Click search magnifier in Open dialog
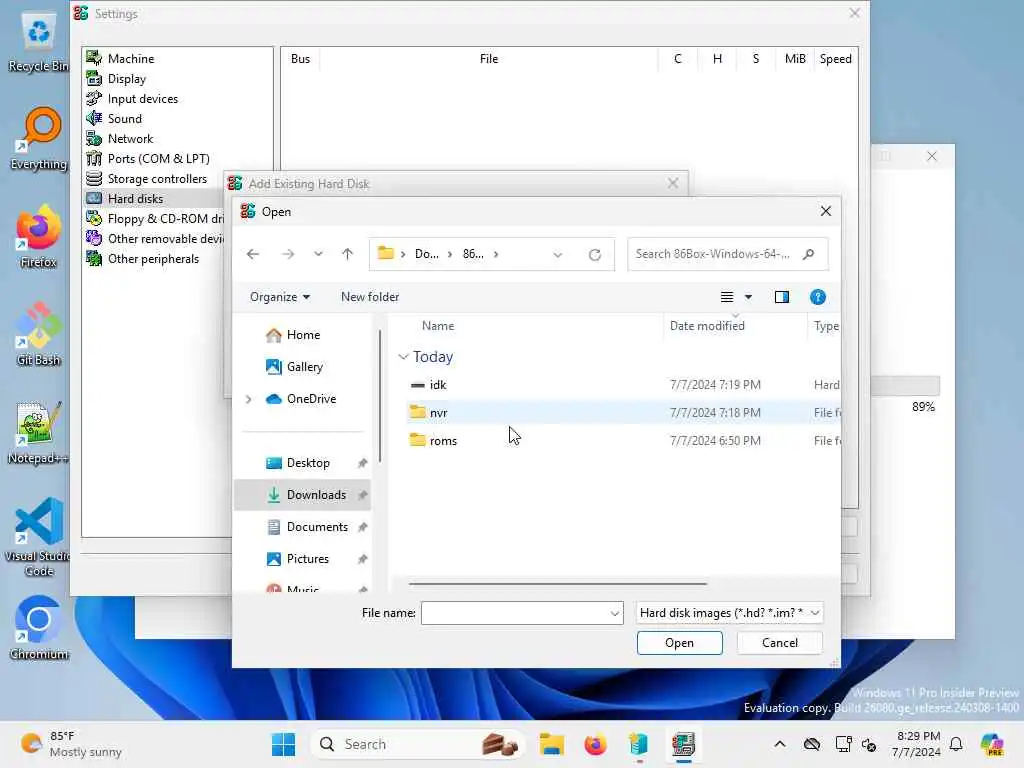Screen dimensions: 1024x768 click(808, 254)
